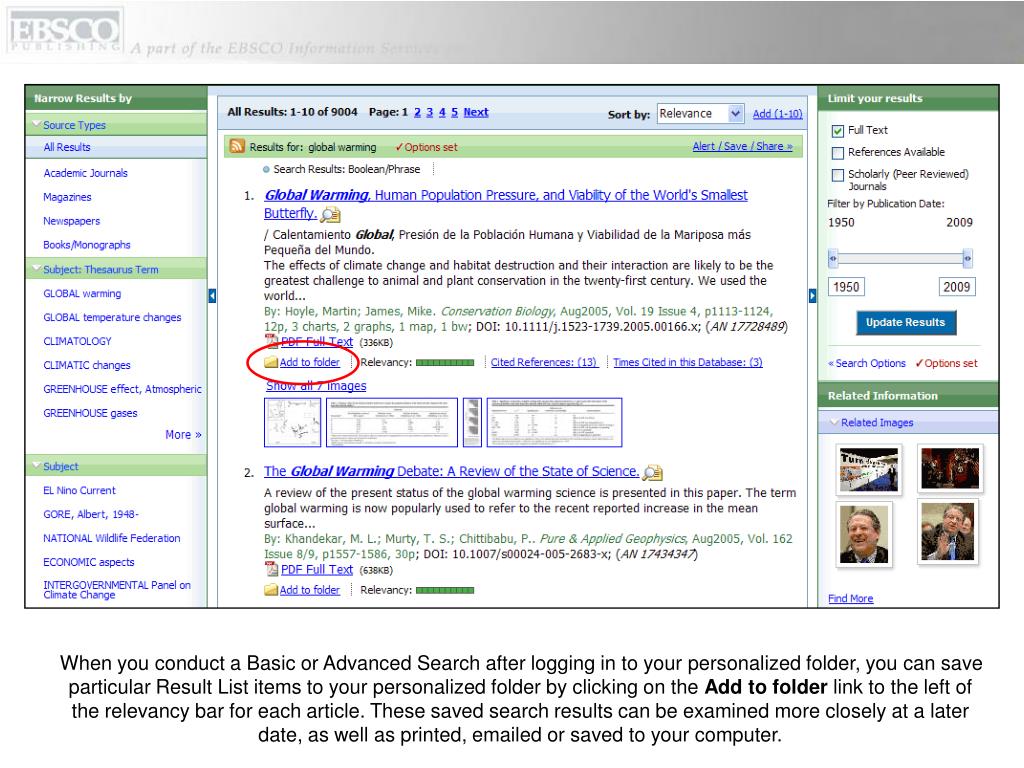Open Search Options link
This screenshot has width=1024, height=768.
(871, 363)
